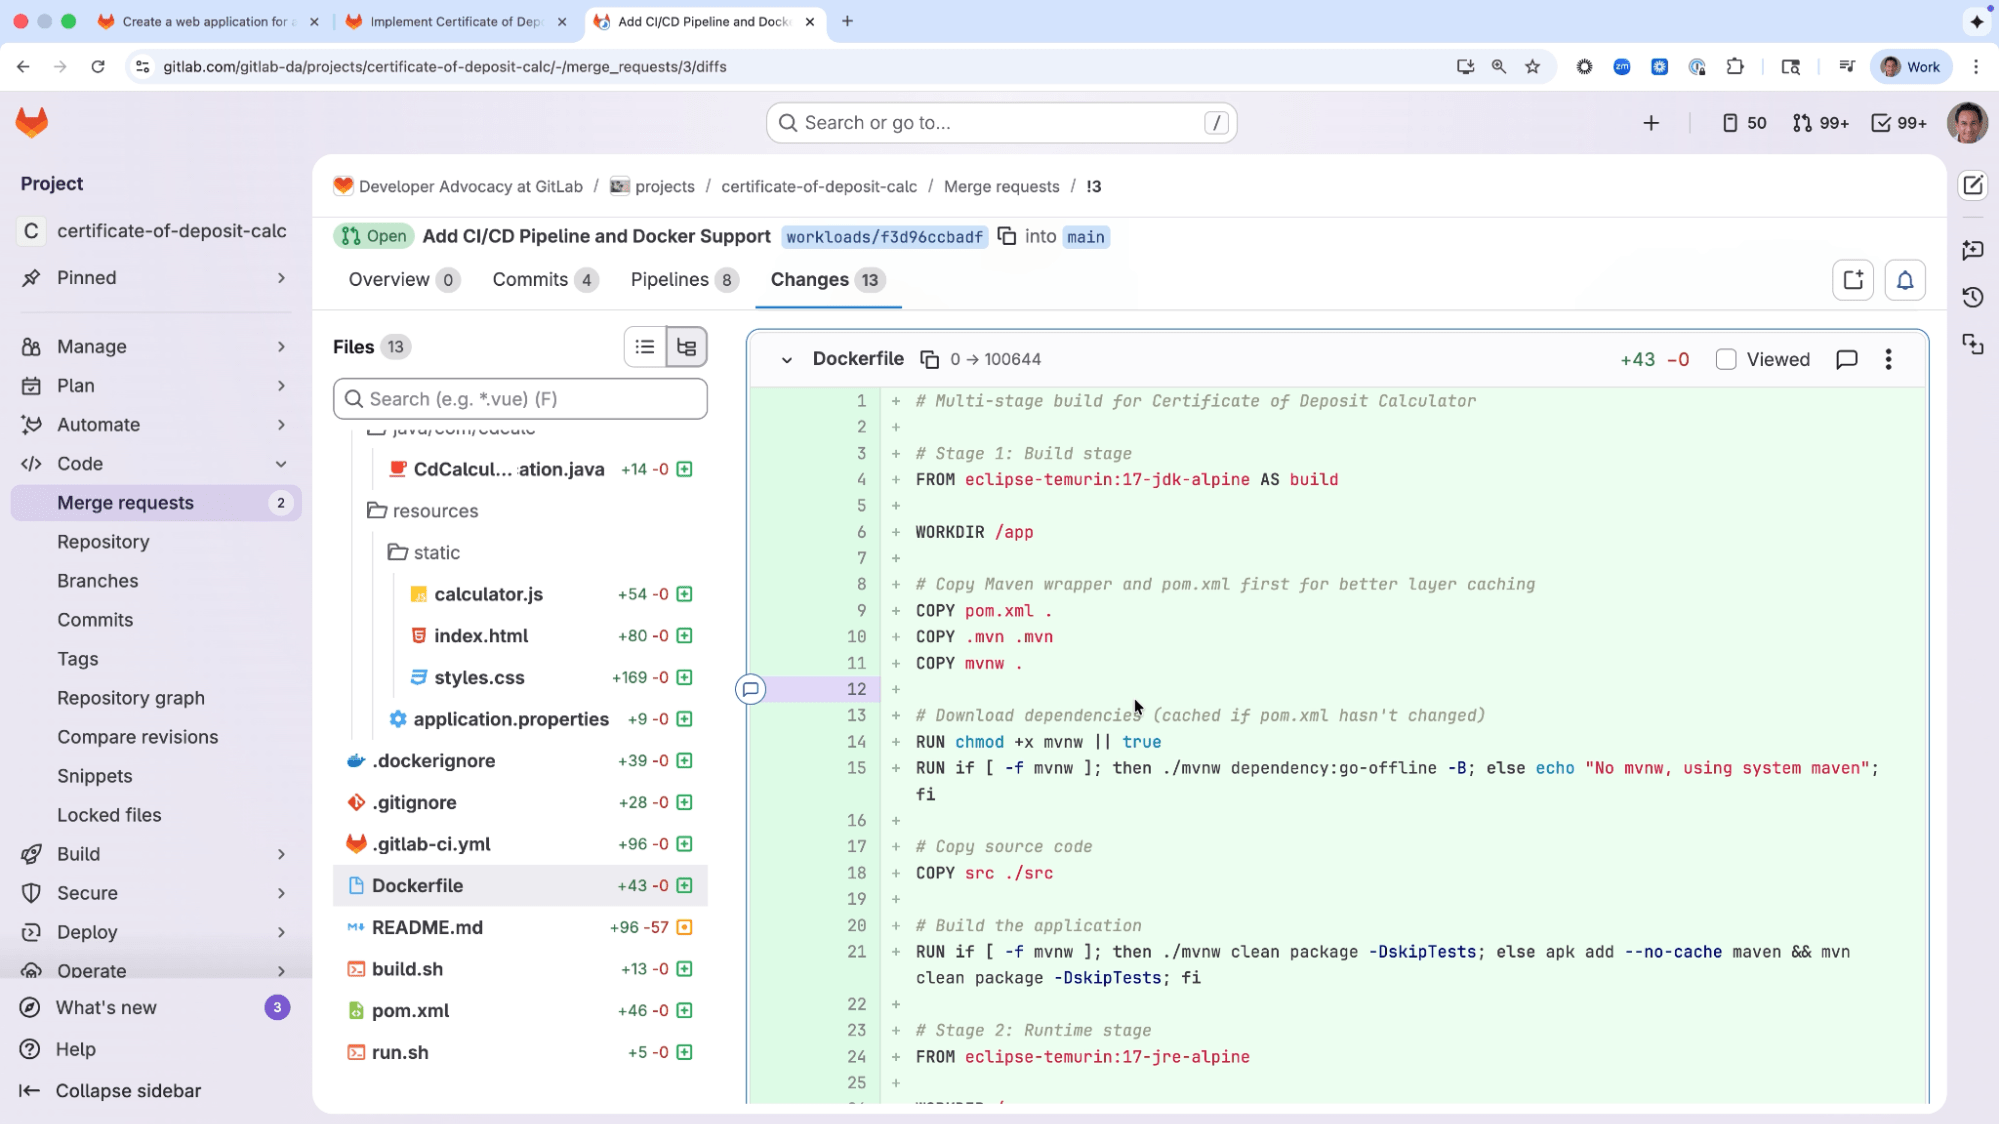
Task: Click the comment bubble on Dockerfile line 12
Action: [x=750, y=689]
